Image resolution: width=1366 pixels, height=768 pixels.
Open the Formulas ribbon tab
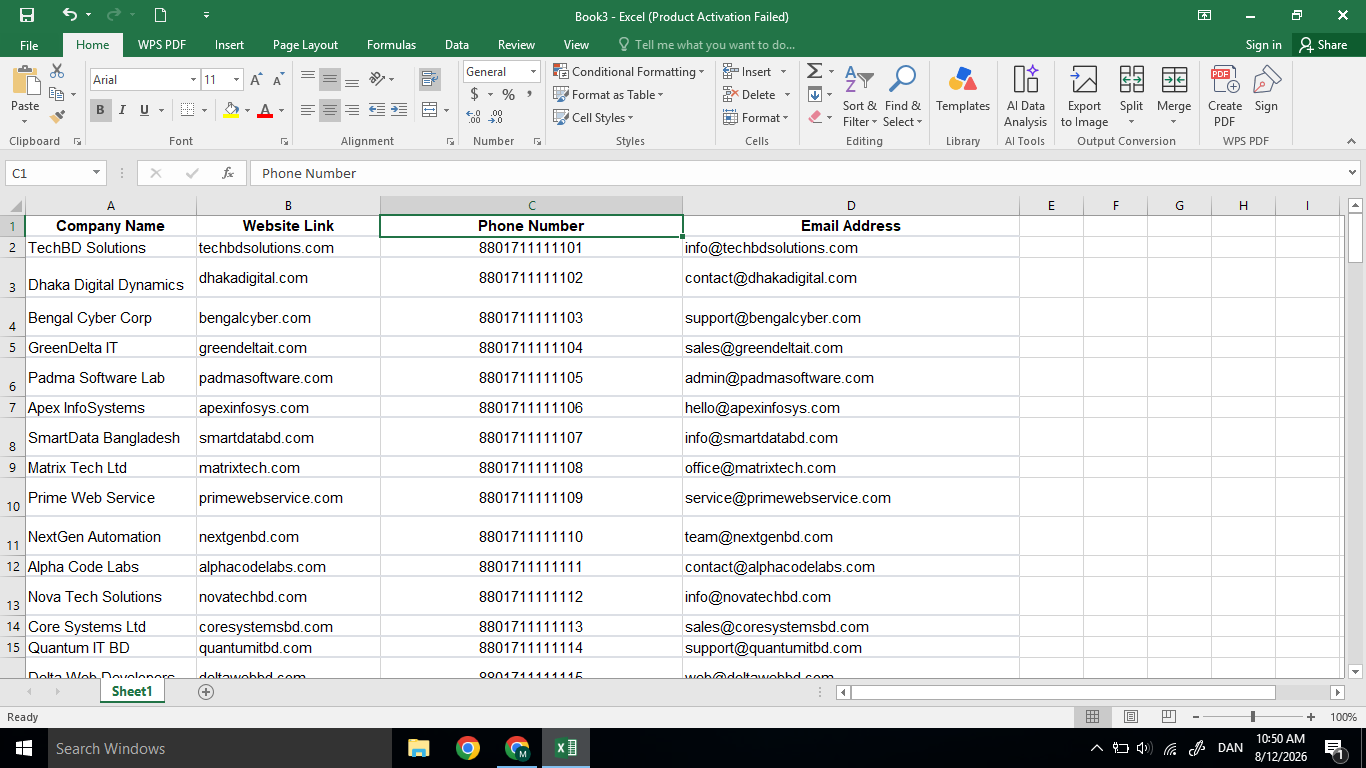tap(391, 45)
